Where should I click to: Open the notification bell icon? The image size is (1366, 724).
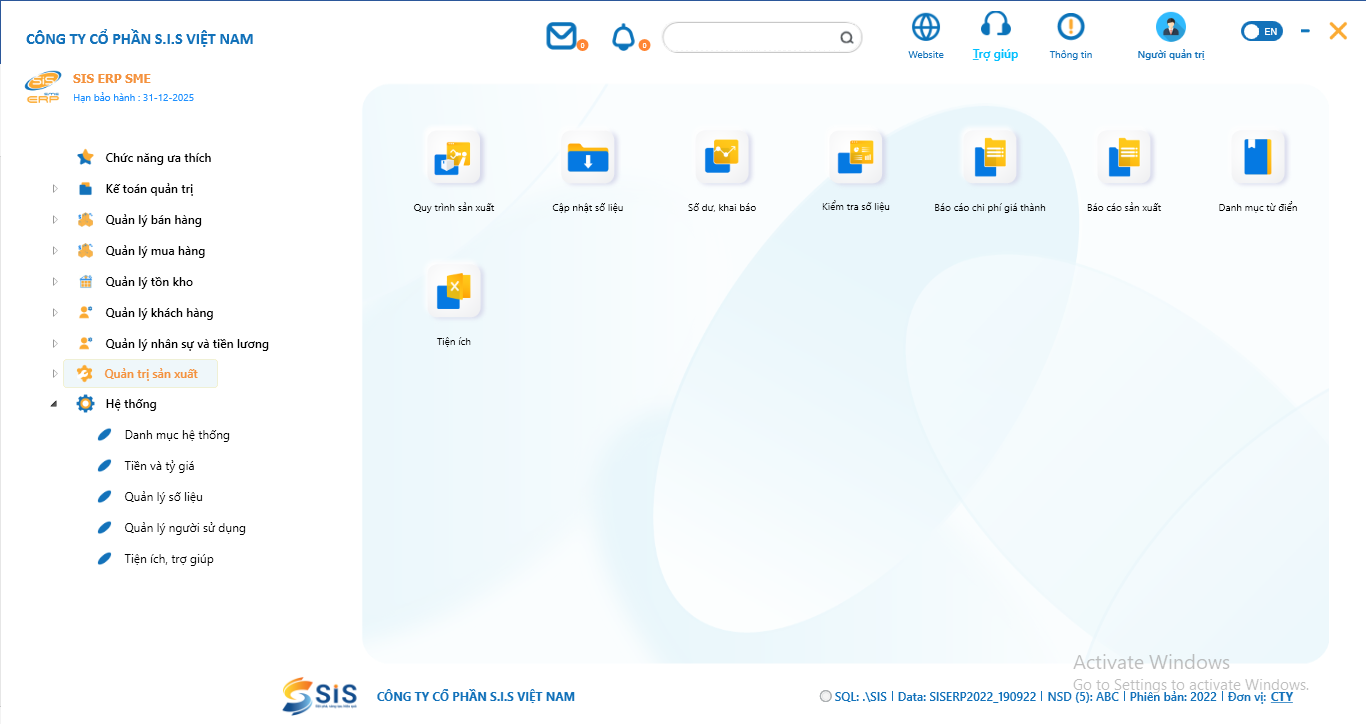pos(624,37)
